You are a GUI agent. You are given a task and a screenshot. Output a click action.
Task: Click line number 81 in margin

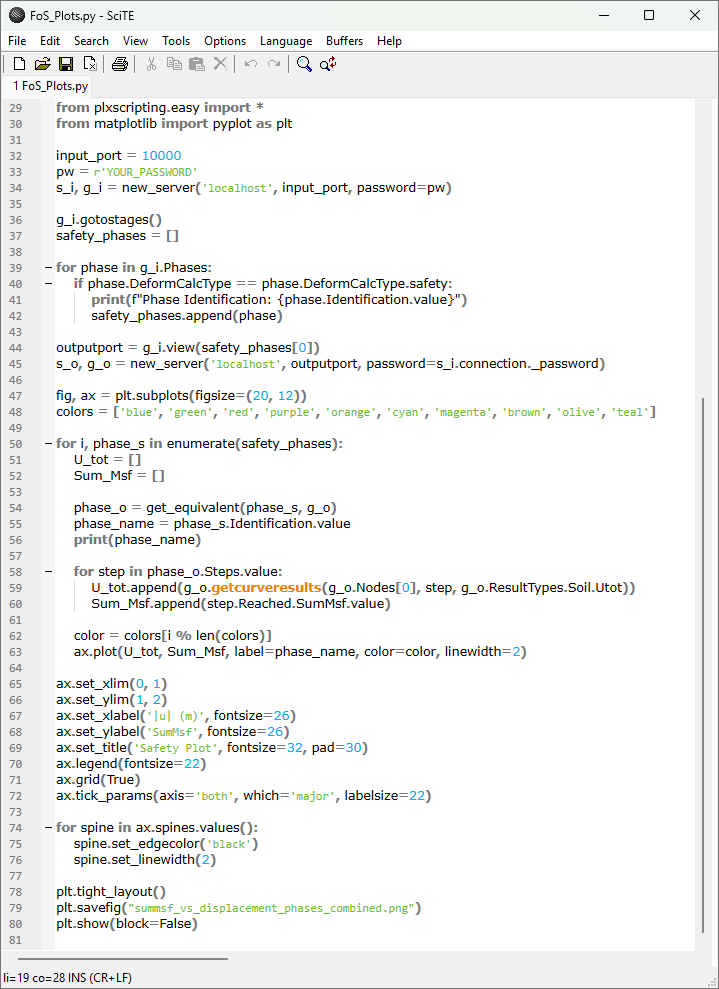point(16,940)
